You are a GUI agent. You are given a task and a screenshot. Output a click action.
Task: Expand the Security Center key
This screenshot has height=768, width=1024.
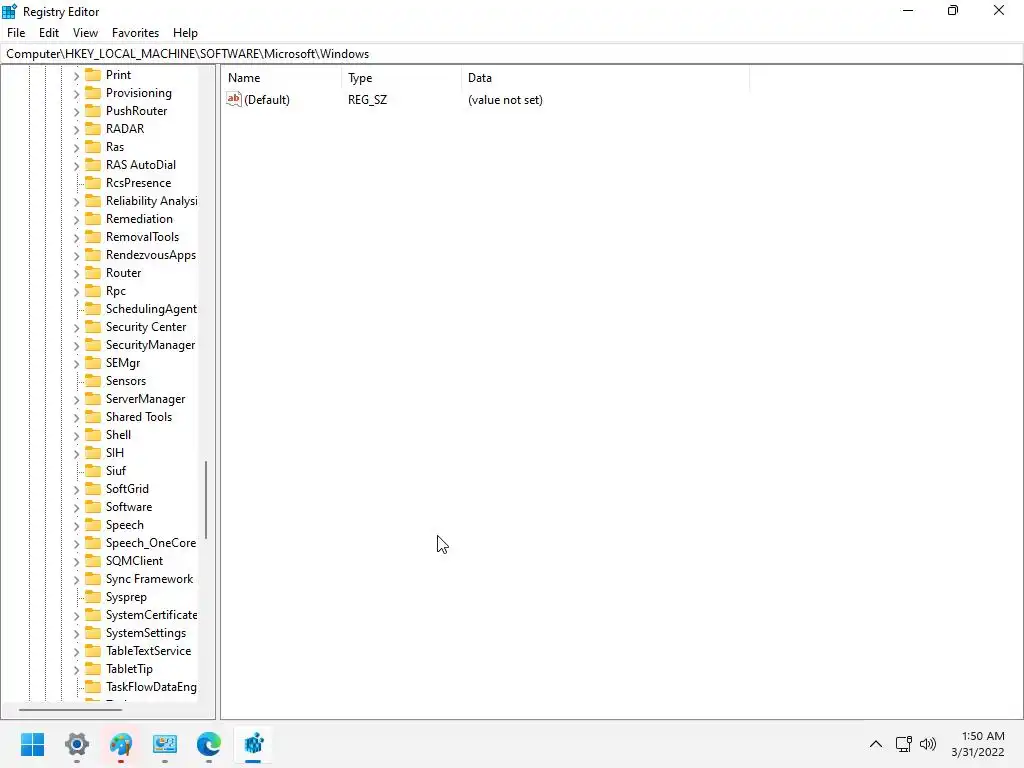pyautogui.click(x=76, y=328)
